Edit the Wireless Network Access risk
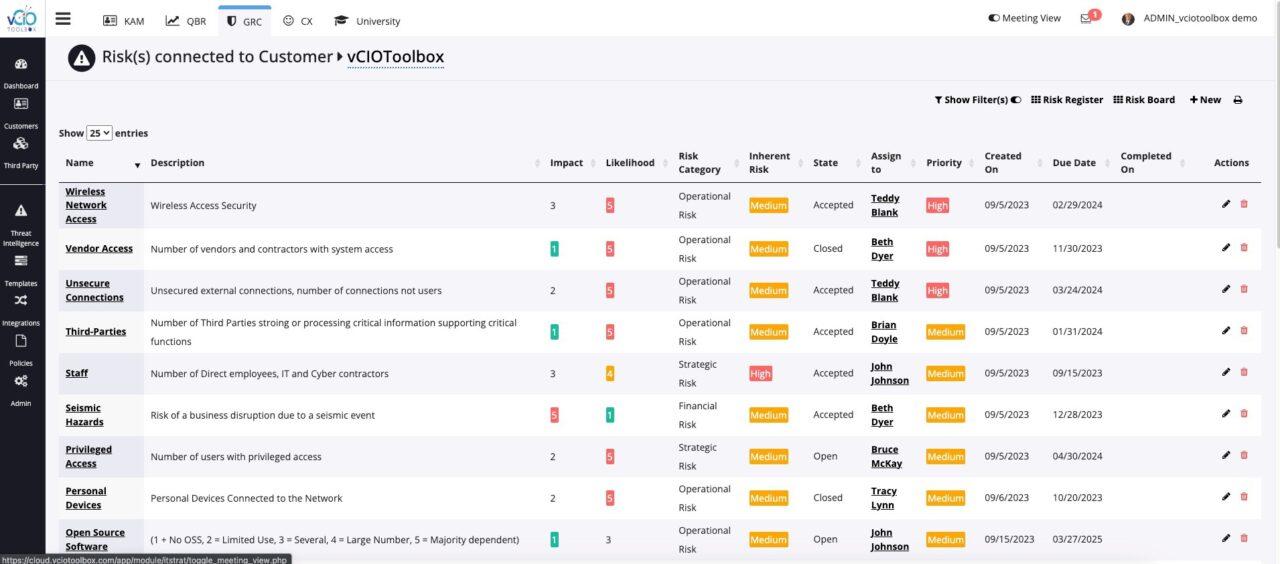 1226,204
